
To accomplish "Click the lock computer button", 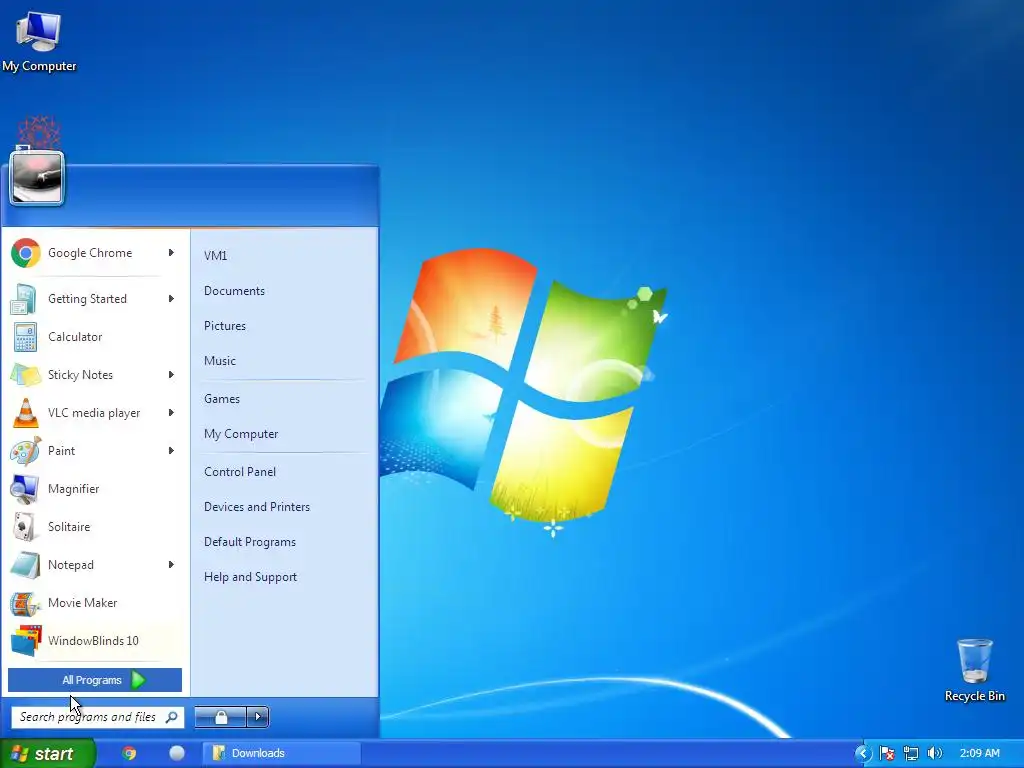I will [x=221, y=717].
